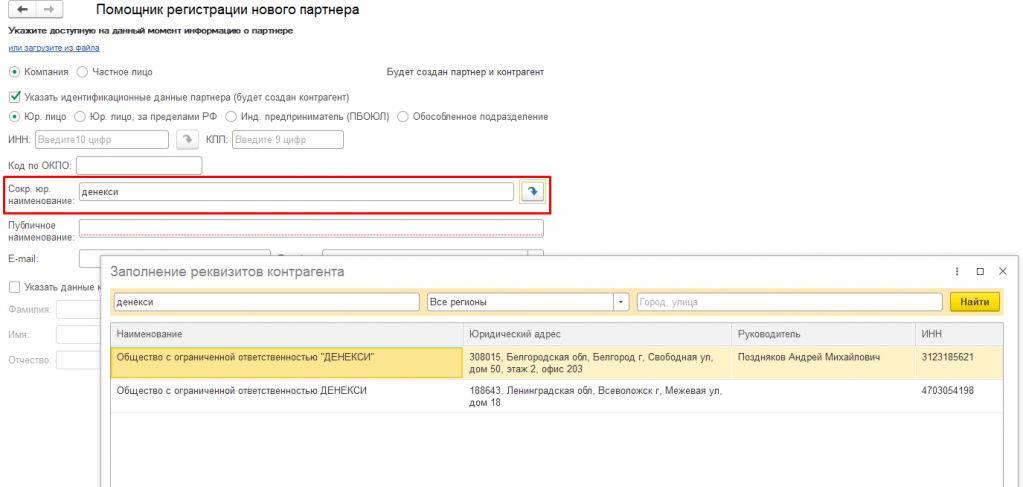Select the Компания radio button
The height and width of the screenshot is (487, 1023).
point(14,72)
